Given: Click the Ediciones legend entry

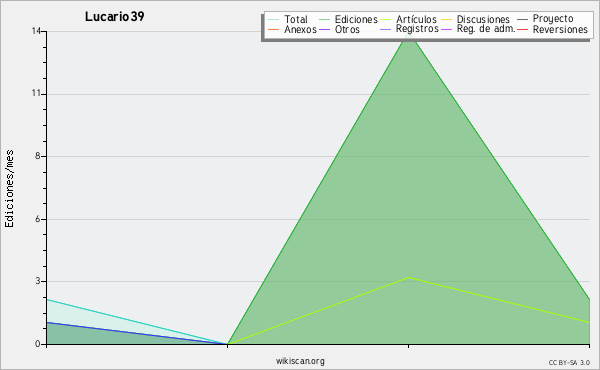Looking at the screenshot, I should click(348, 19).
